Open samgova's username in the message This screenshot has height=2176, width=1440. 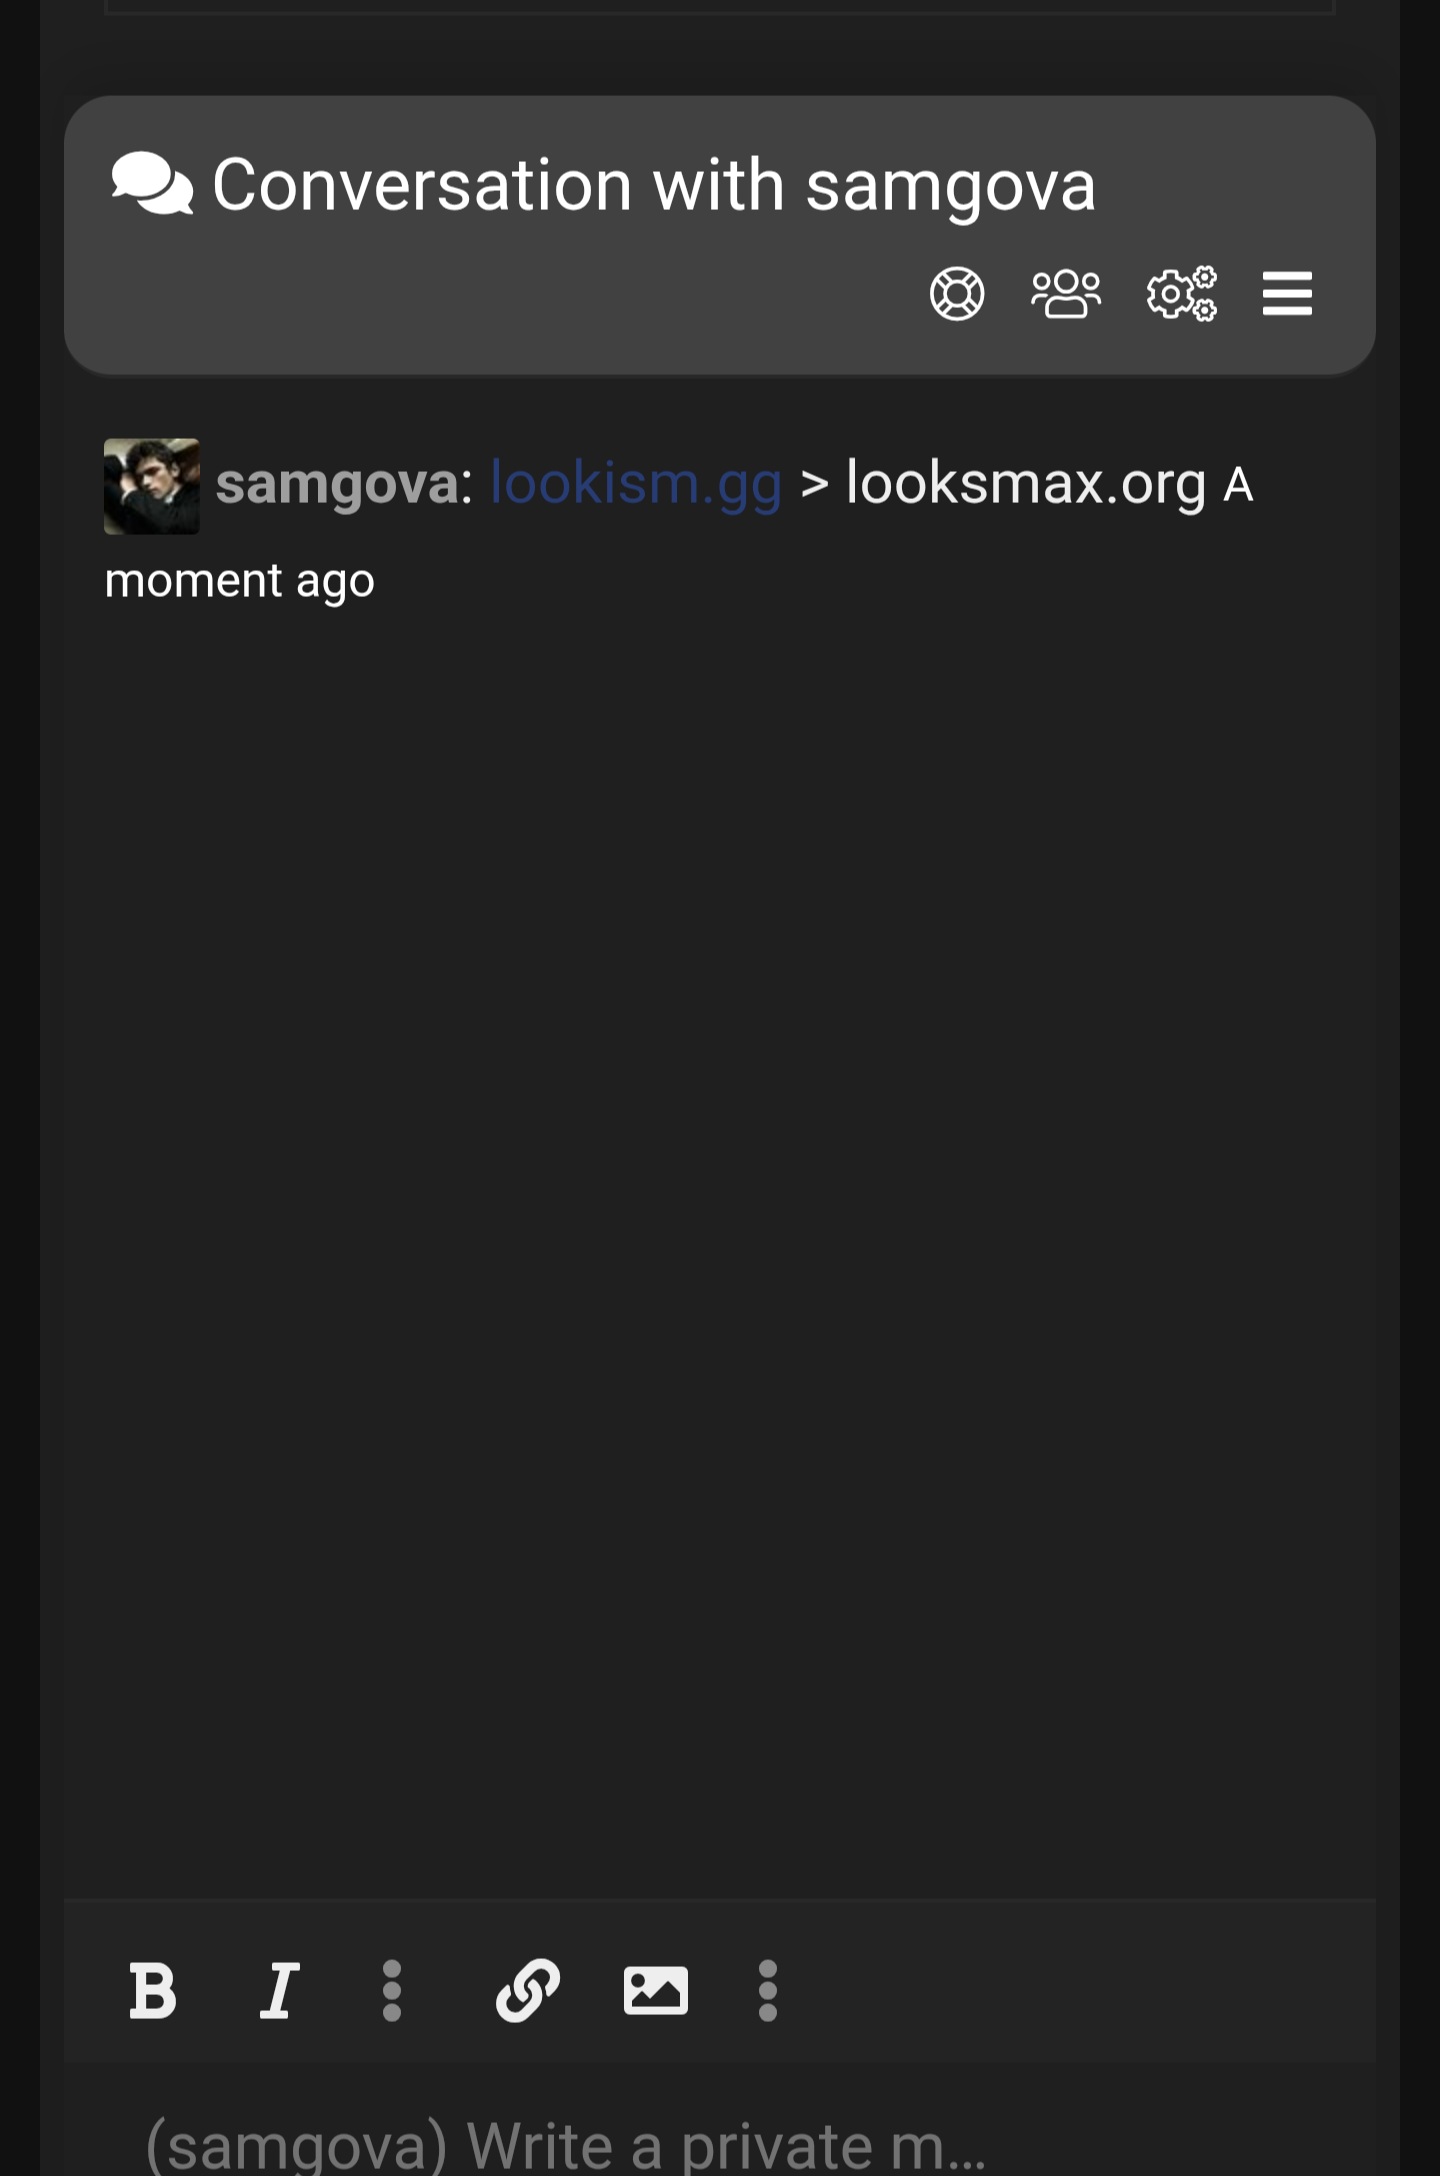338,484
